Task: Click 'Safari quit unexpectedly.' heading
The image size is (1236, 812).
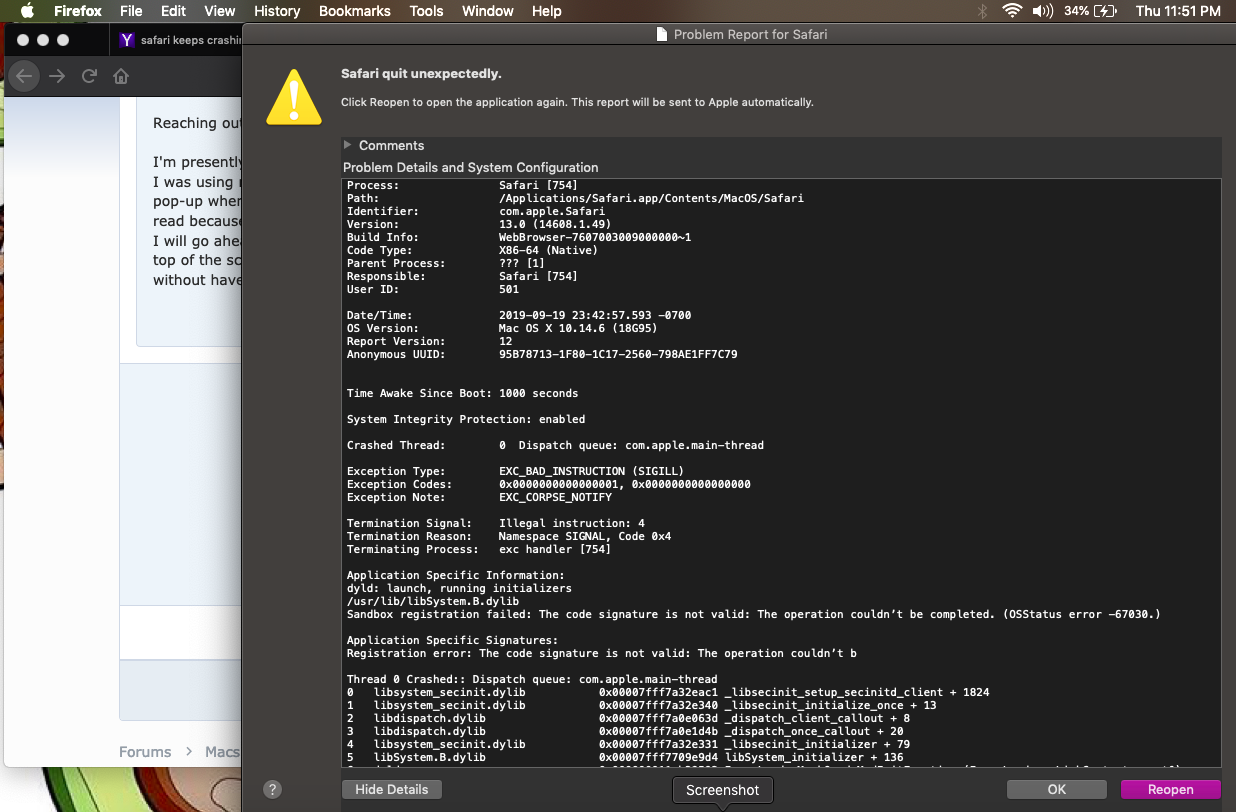Action: pyautogui.click(x=421, y=74)
